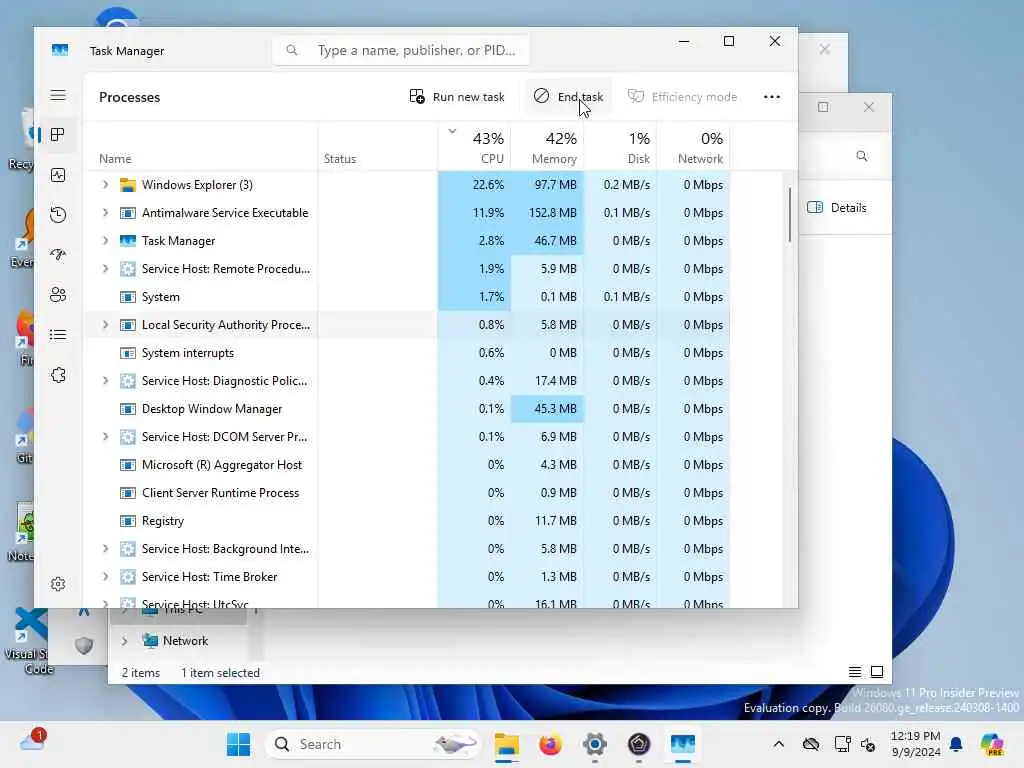Open Task Manager hamburger navigation menu

pos(58,95)
